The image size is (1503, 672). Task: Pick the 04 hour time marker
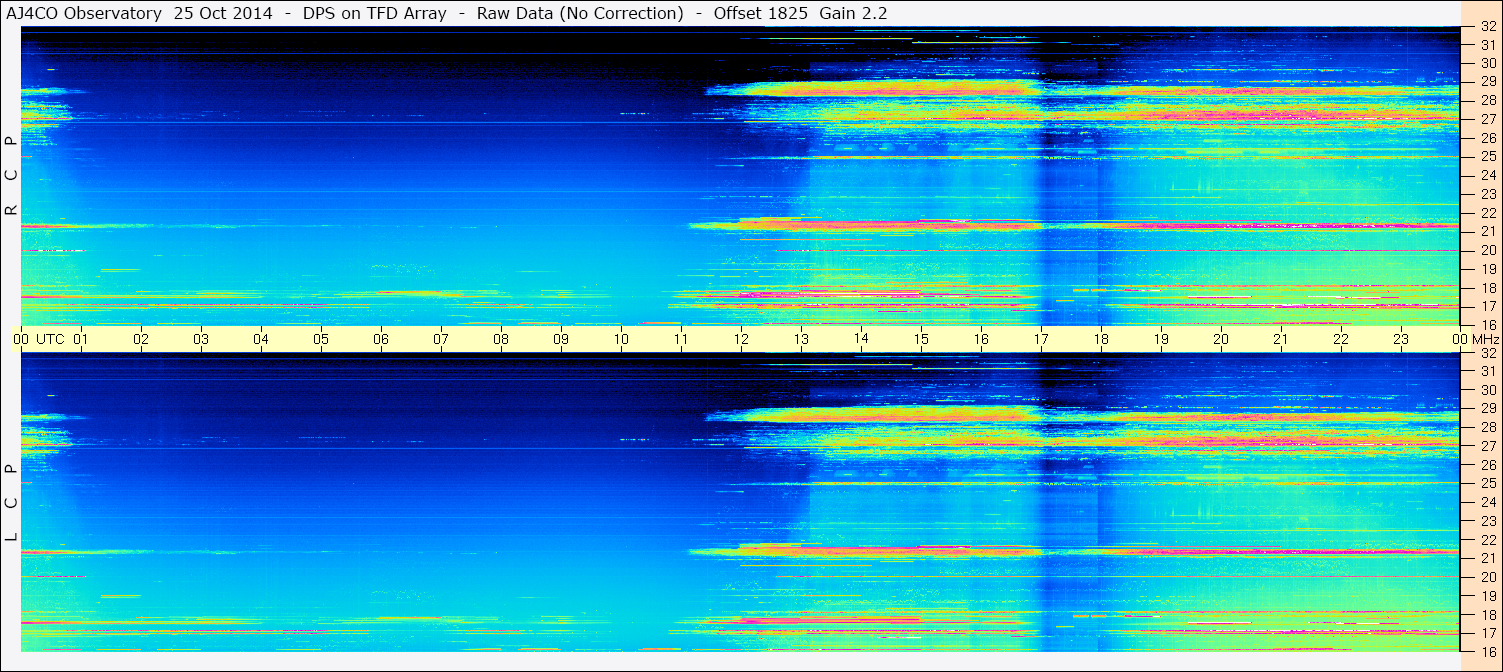pyautogui.click(x=261, y=339)
